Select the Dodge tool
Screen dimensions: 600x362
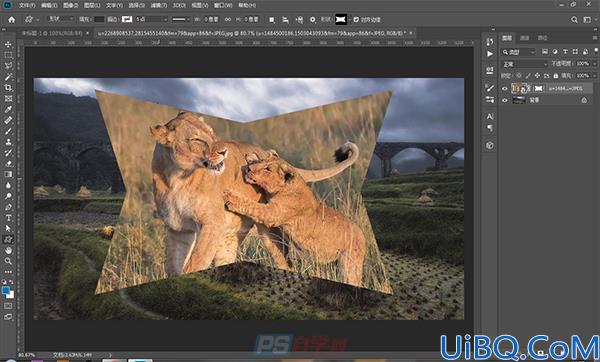(x=8, y=196)
